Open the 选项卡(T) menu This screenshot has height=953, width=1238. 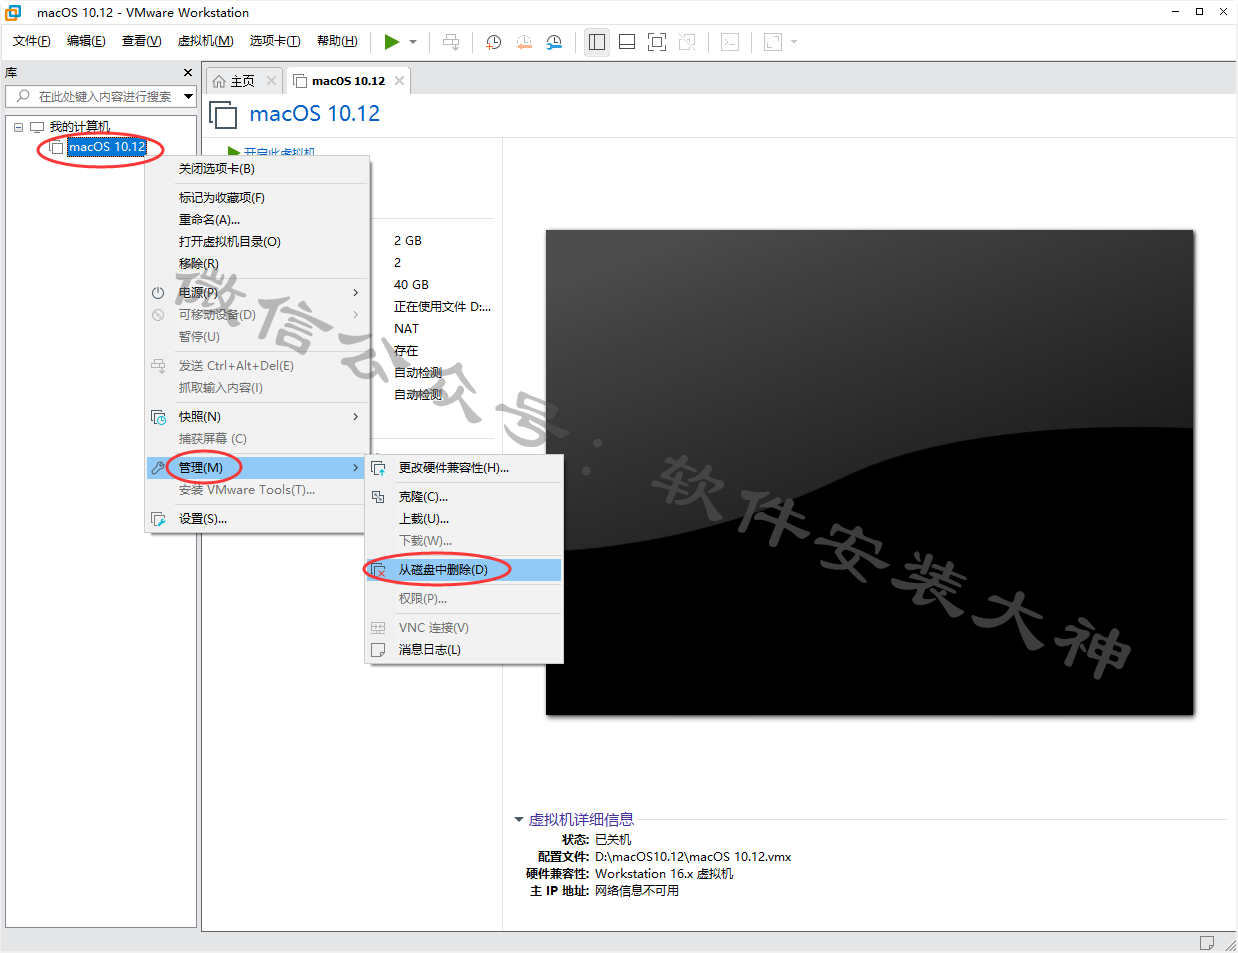coord(275,41)
